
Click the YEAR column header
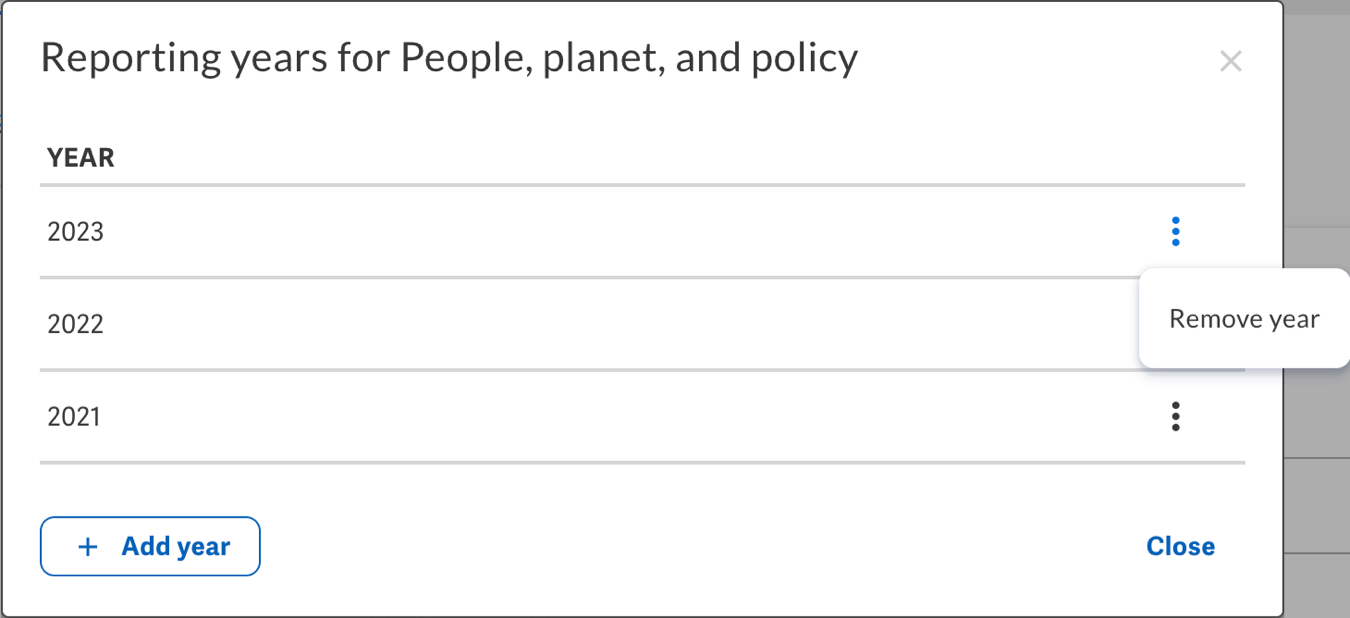[81, 158]
